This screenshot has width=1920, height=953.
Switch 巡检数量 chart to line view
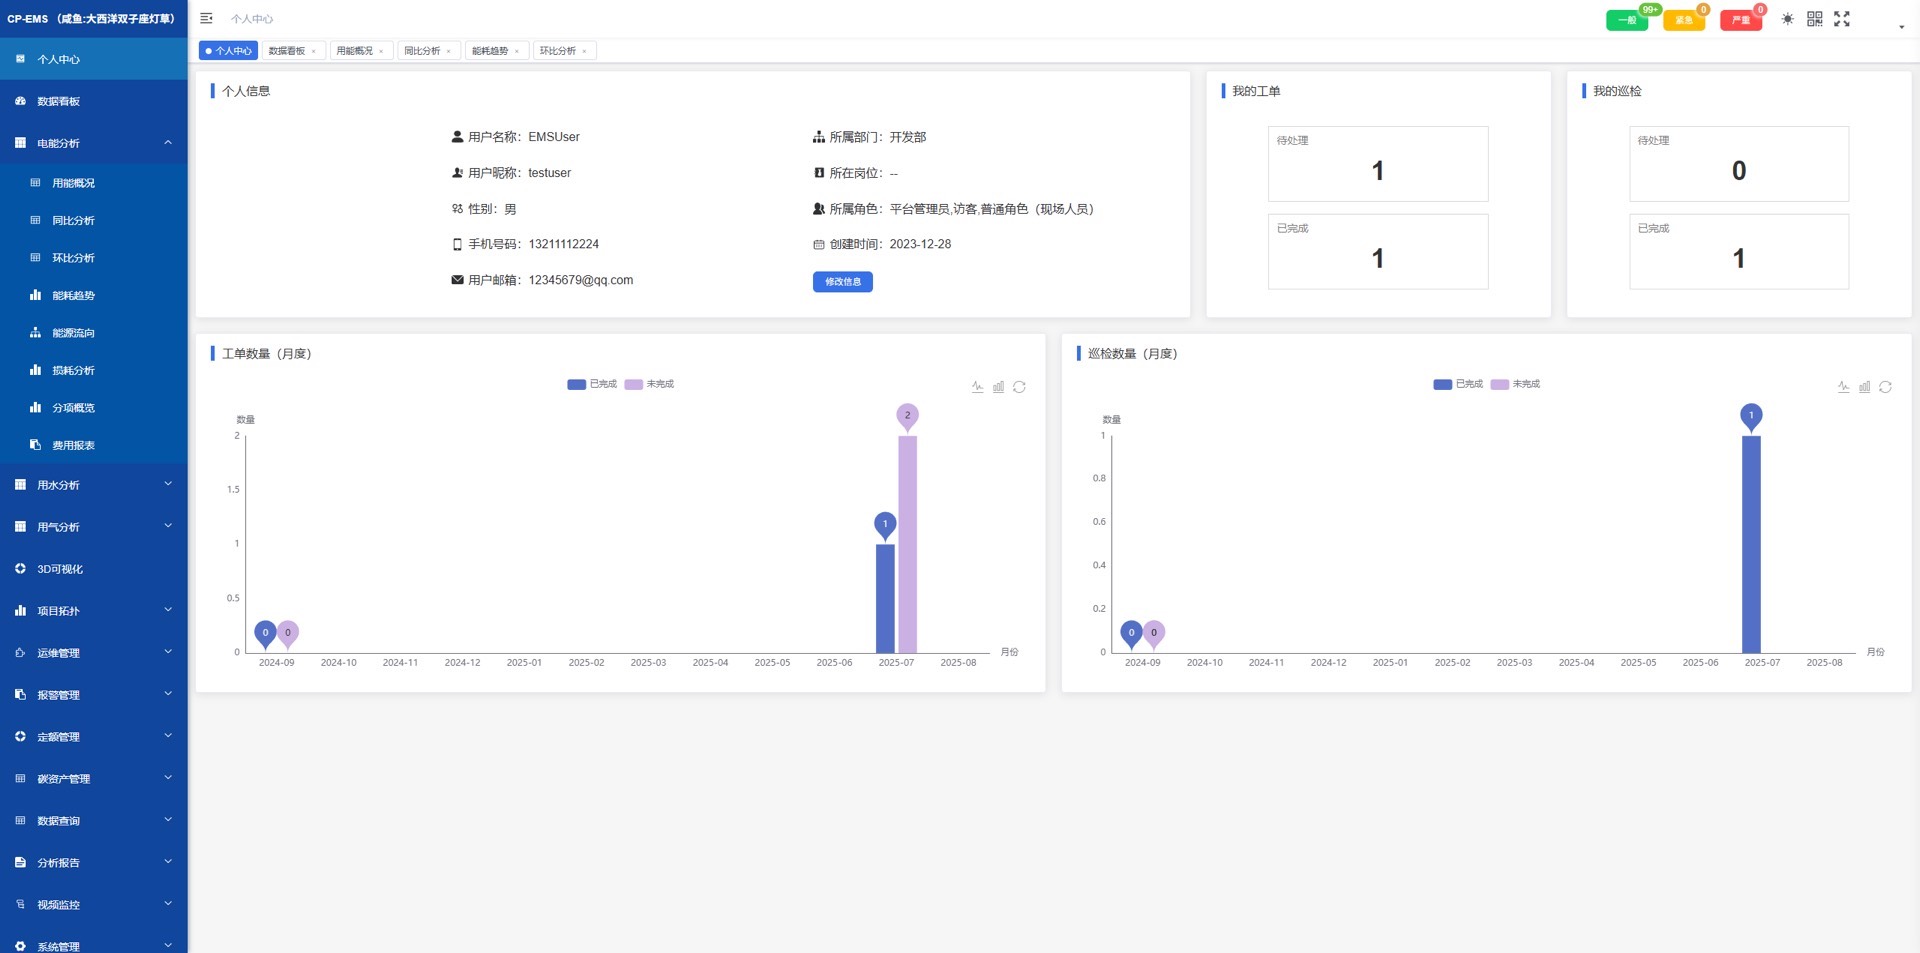click(x=1843, y=387)
